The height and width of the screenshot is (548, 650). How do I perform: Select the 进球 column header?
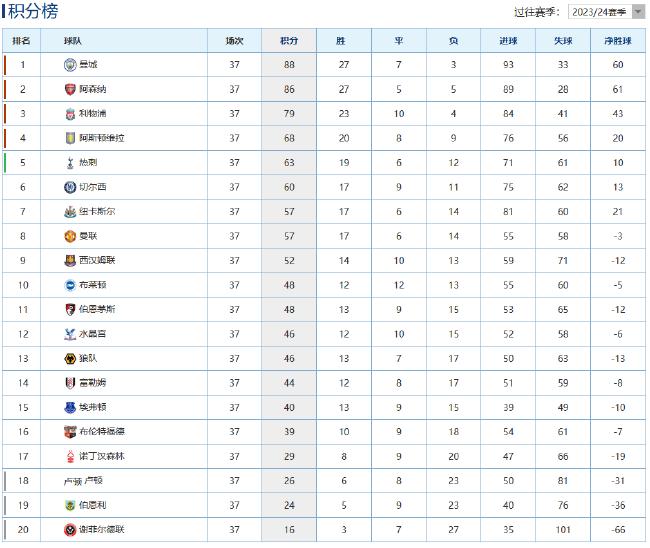[508, 41]
